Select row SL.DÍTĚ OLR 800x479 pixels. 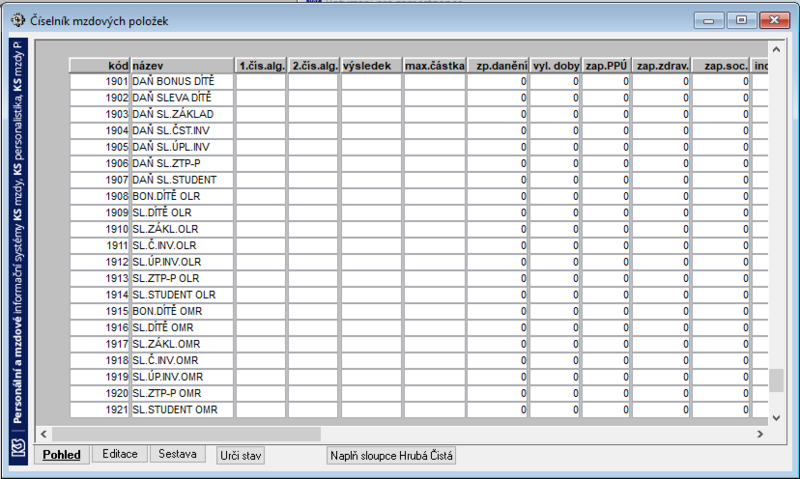click(x=418, y=213)
